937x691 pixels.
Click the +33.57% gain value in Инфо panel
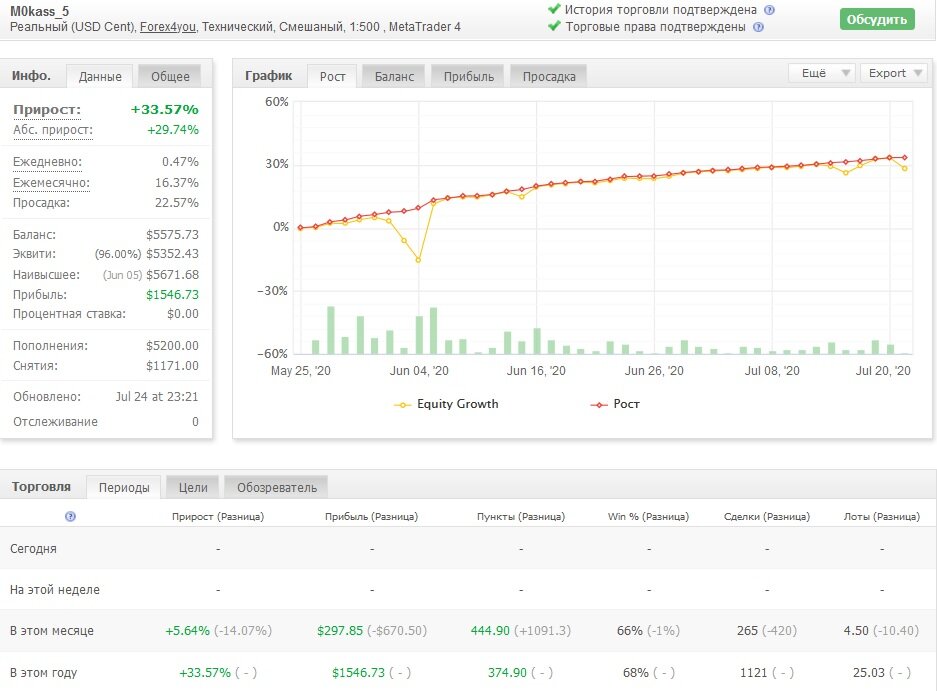click(164, 109)
